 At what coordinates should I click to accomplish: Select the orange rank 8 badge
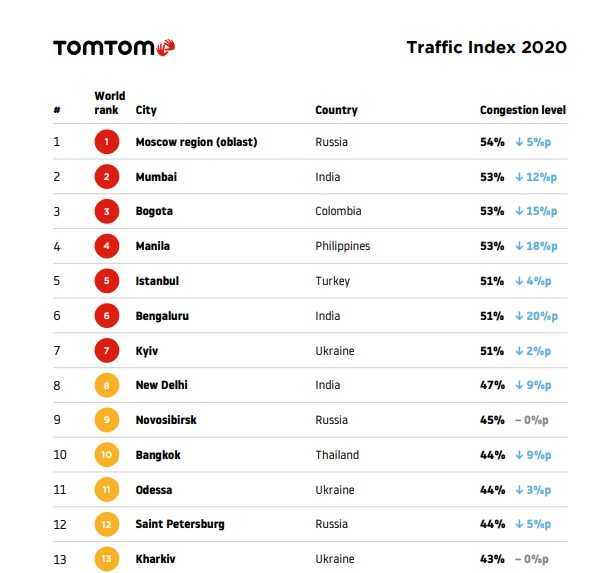click(x=107, y=385)
